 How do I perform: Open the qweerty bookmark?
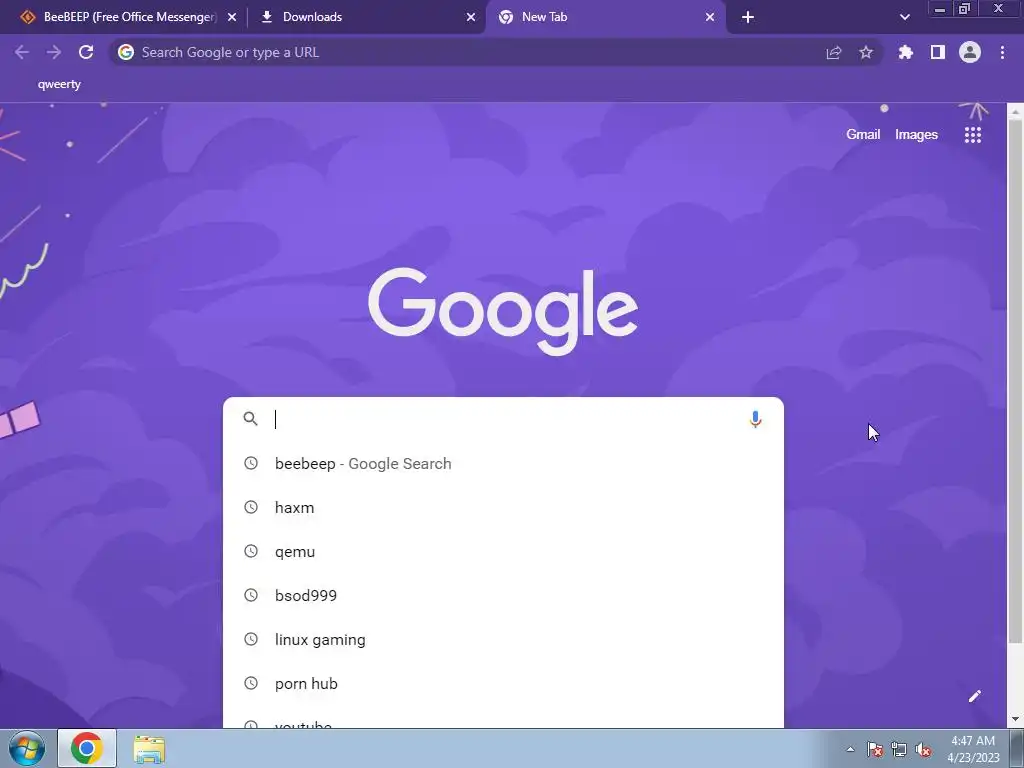pos(59,84)
